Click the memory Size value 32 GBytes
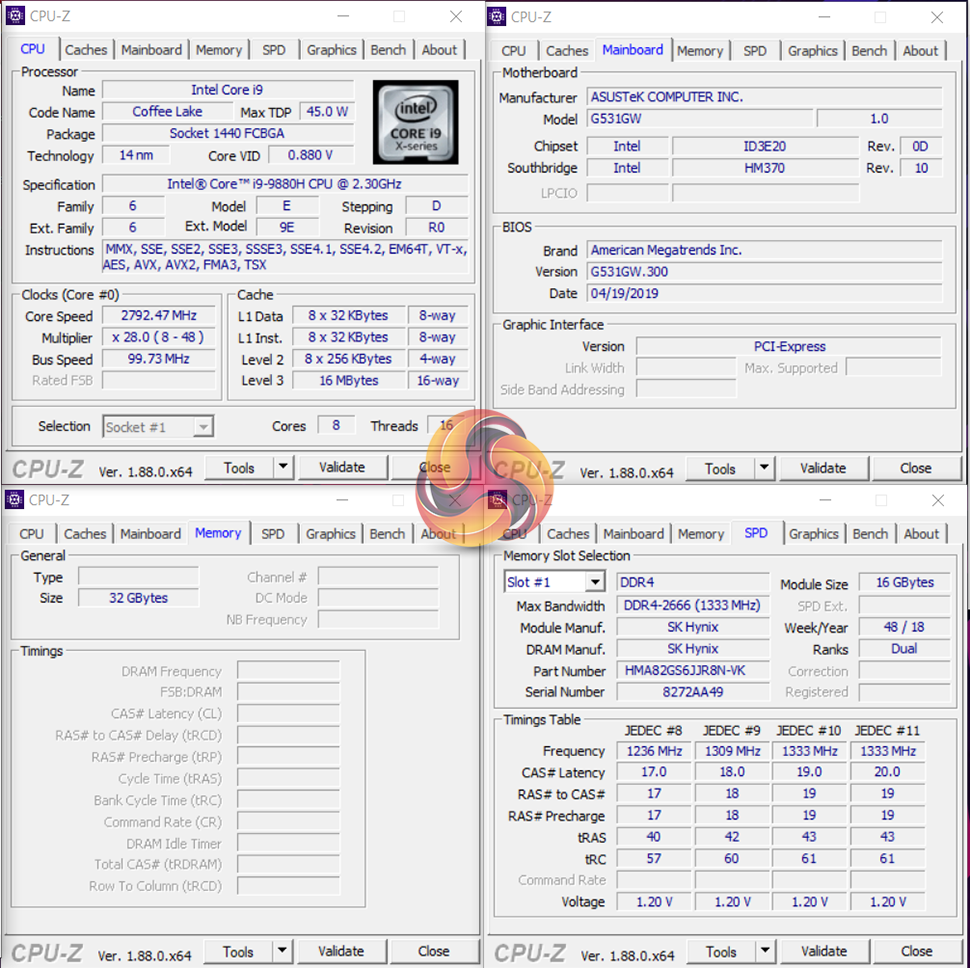This screenshot has height=968, width=970. pos(139,598)
